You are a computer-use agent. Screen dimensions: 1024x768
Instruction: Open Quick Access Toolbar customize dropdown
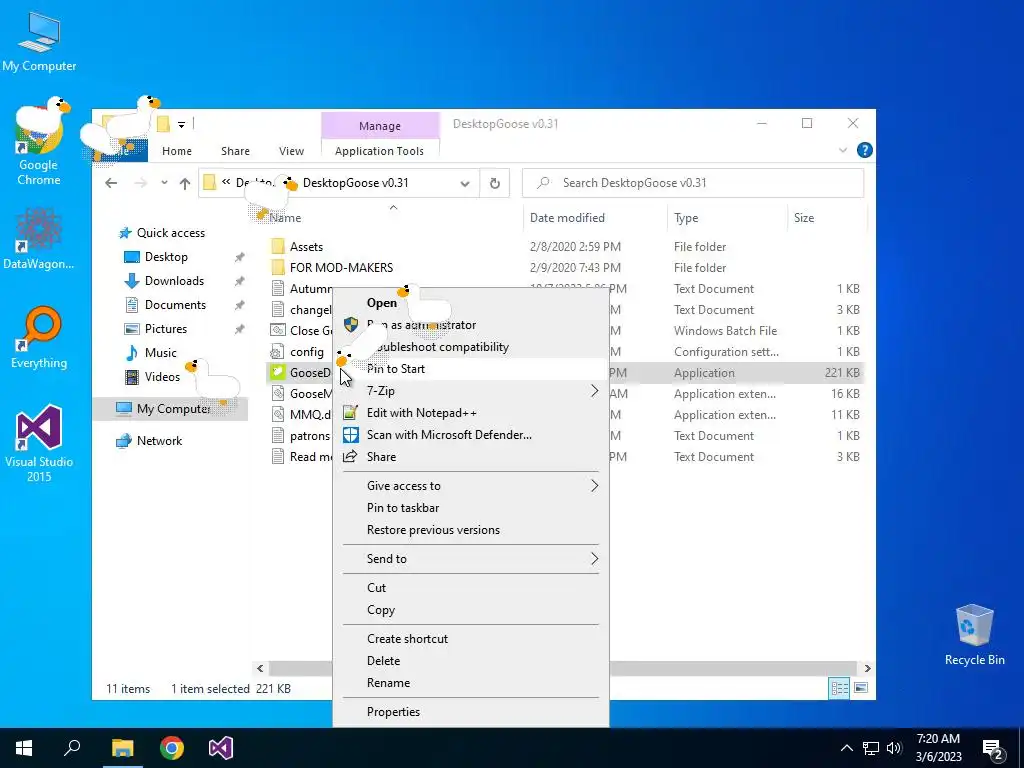[x=181, y=124]
